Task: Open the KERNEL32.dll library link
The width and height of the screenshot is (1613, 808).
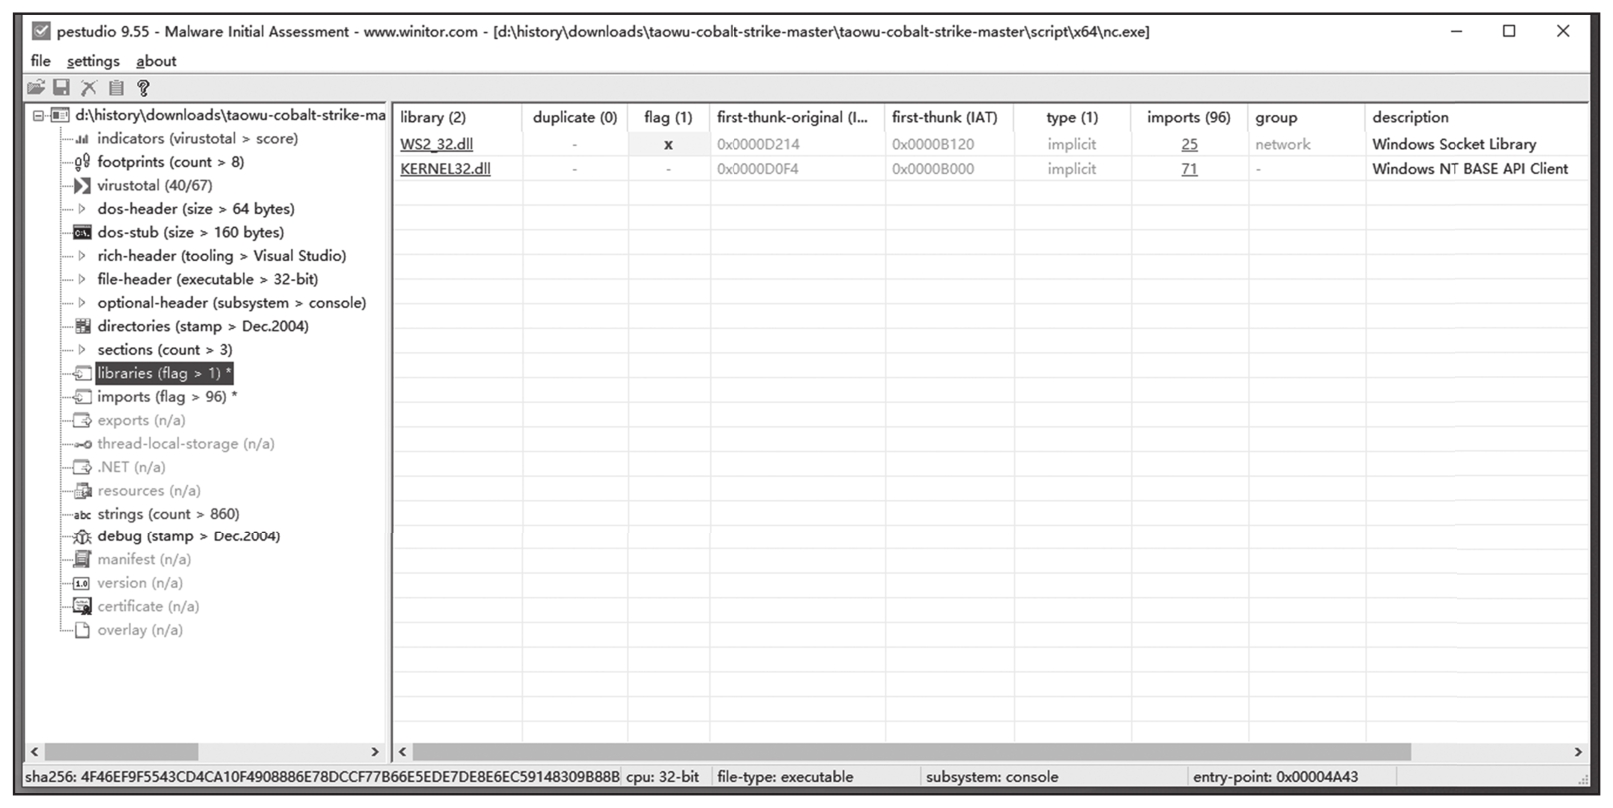Action: click(x=445, y=169)
